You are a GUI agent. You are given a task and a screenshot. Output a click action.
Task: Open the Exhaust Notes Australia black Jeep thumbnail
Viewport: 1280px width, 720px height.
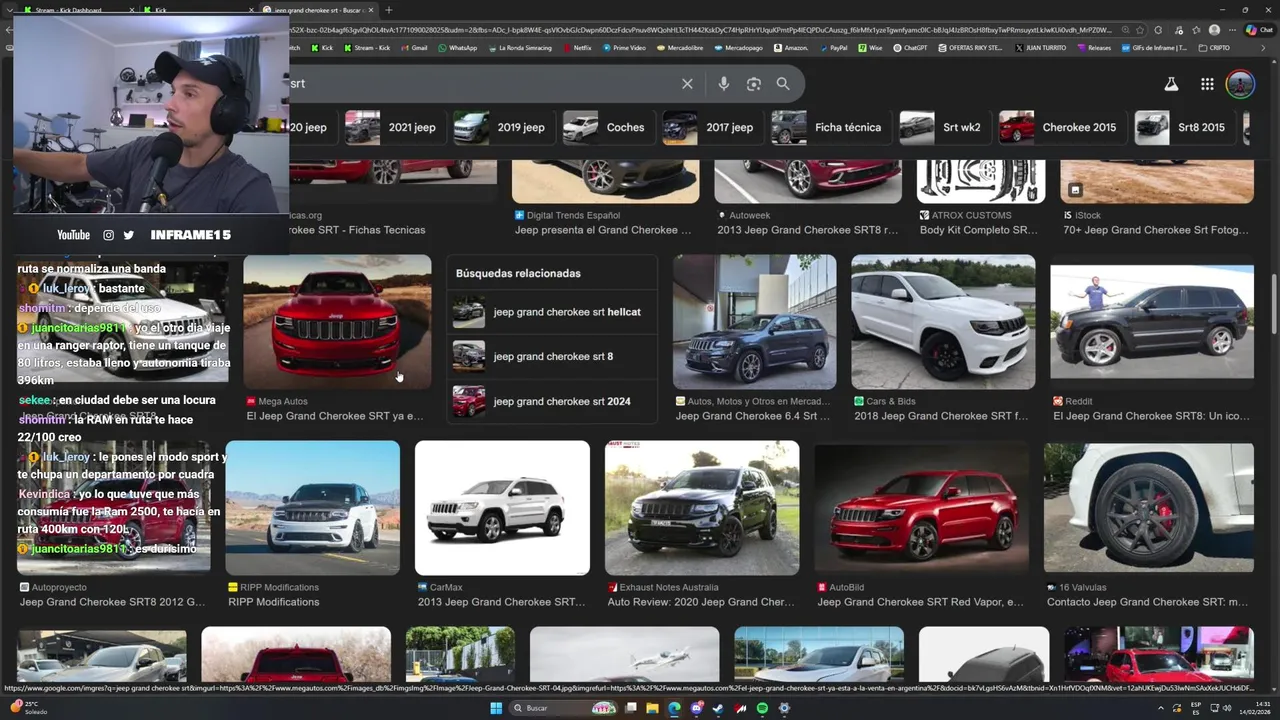coord(702,508)
